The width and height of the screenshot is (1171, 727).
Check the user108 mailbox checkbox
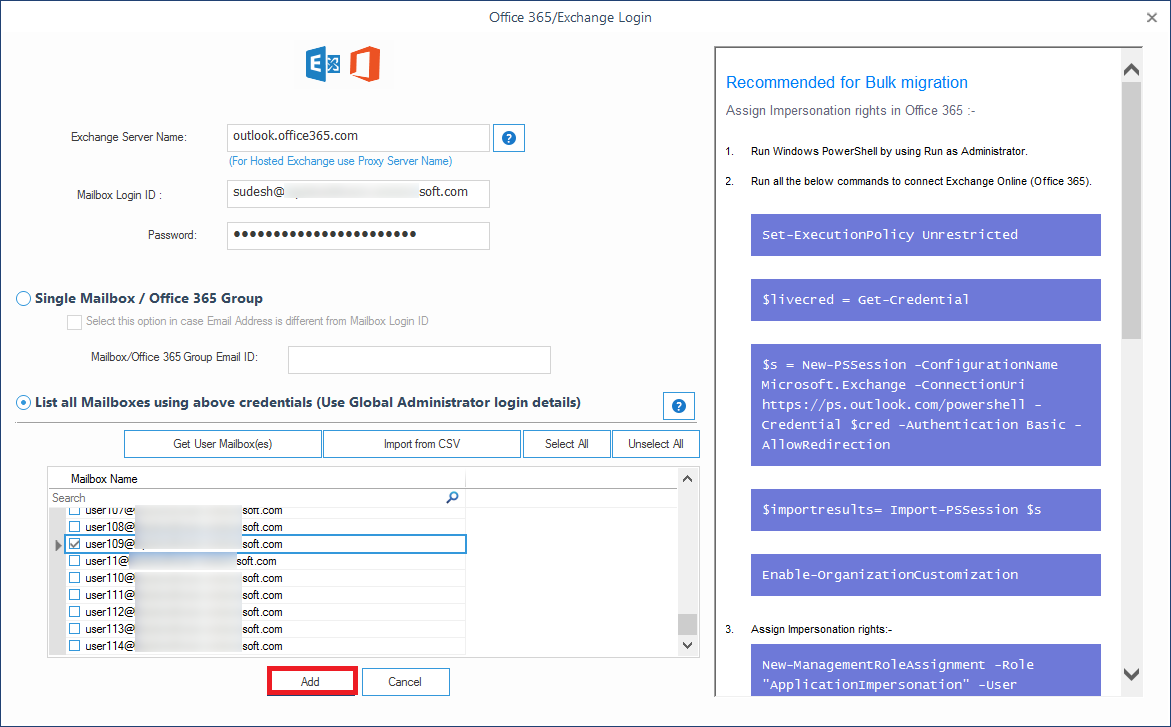point(74,527)
